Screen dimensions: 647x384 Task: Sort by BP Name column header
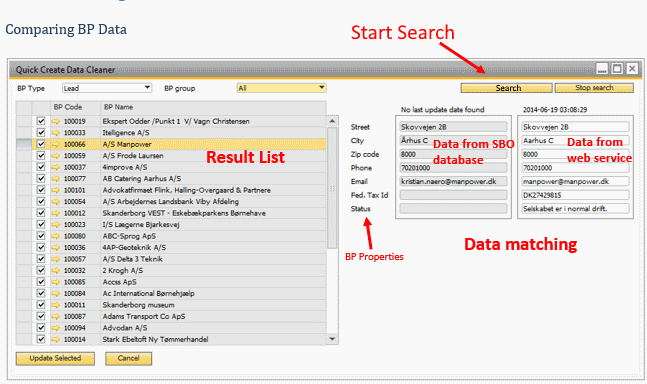point(213,107)
